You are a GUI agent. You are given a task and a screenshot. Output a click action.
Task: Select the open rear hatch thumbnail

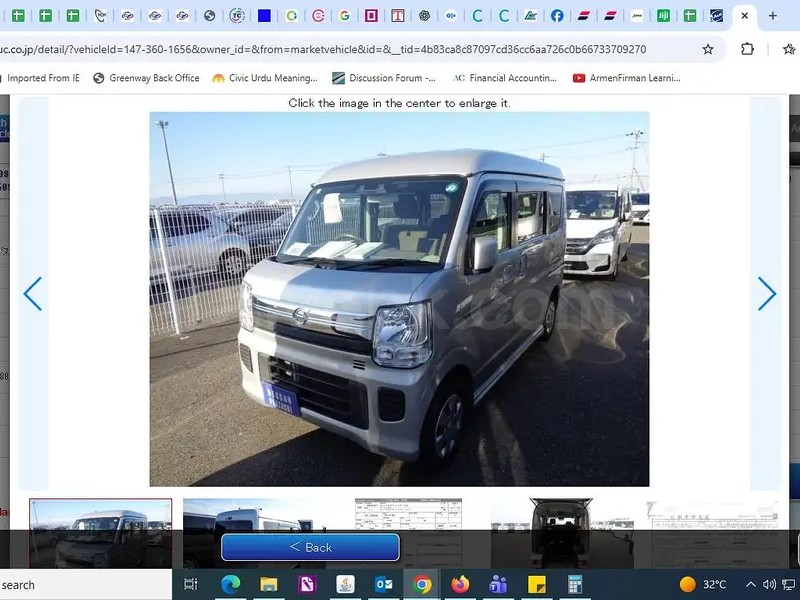tap(561, 533)
